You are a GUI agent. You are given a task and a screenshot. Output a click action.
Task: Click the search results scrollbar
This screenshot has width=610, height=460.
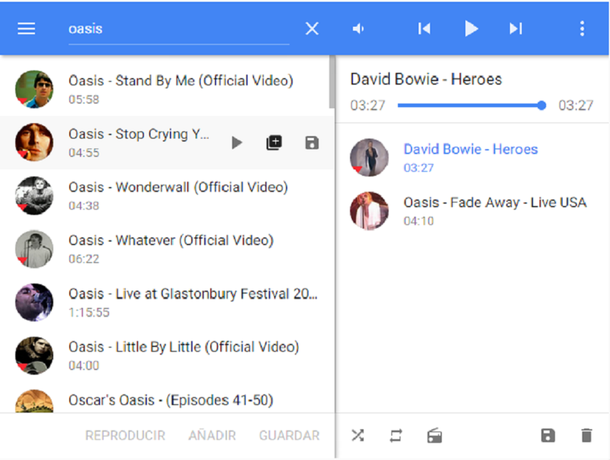point(332,82)
